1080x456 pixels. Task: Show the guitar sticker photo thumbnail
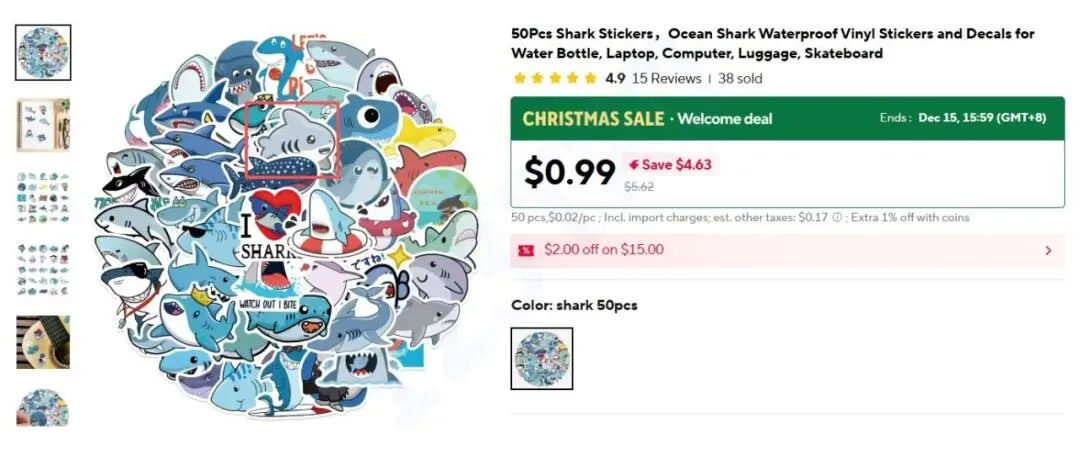tap(43, 343)
